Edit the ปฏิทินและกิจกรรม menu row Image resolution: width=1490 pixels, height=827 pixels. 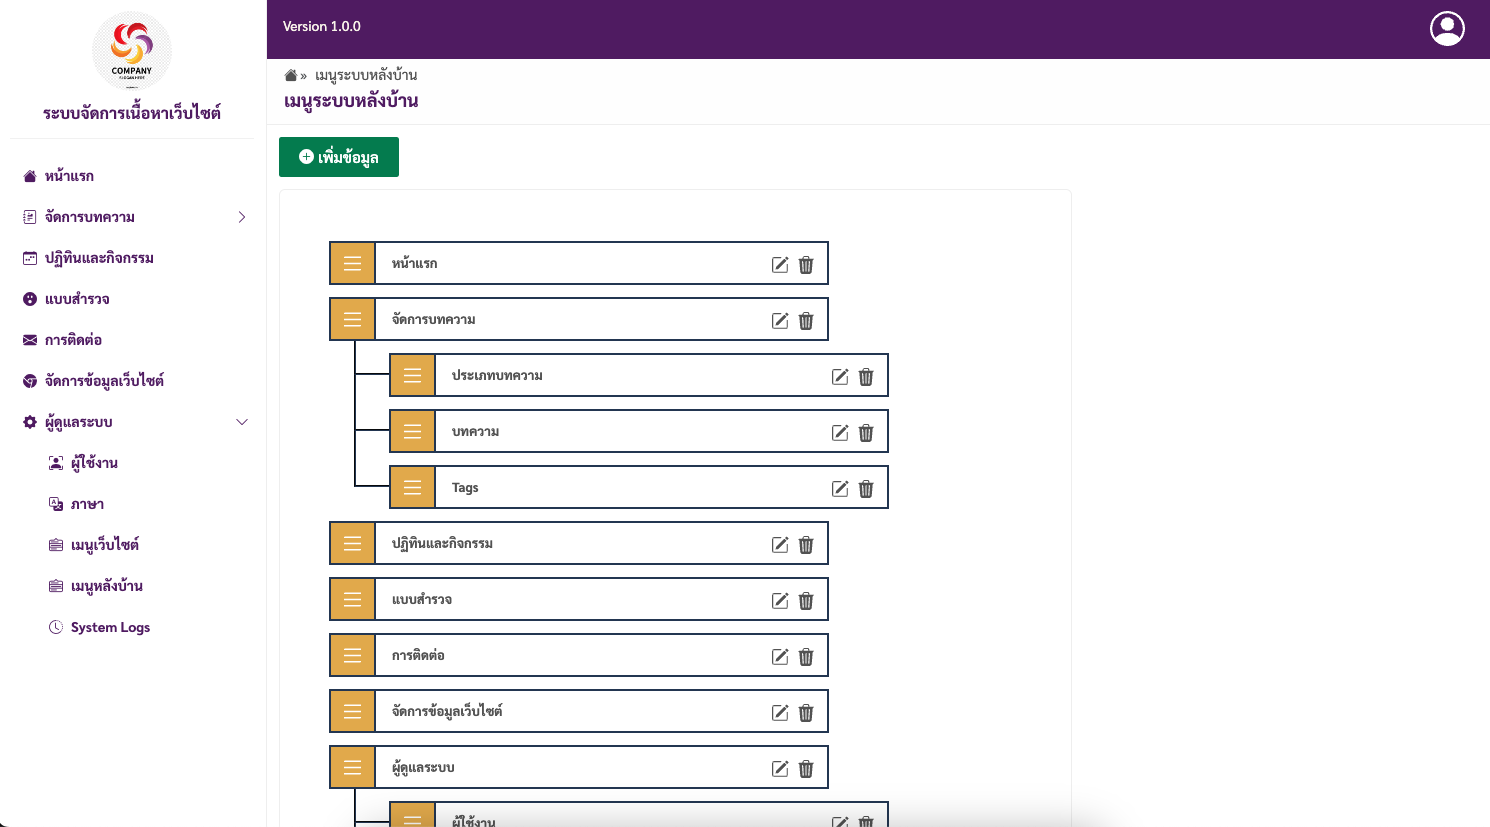[780, 544]
